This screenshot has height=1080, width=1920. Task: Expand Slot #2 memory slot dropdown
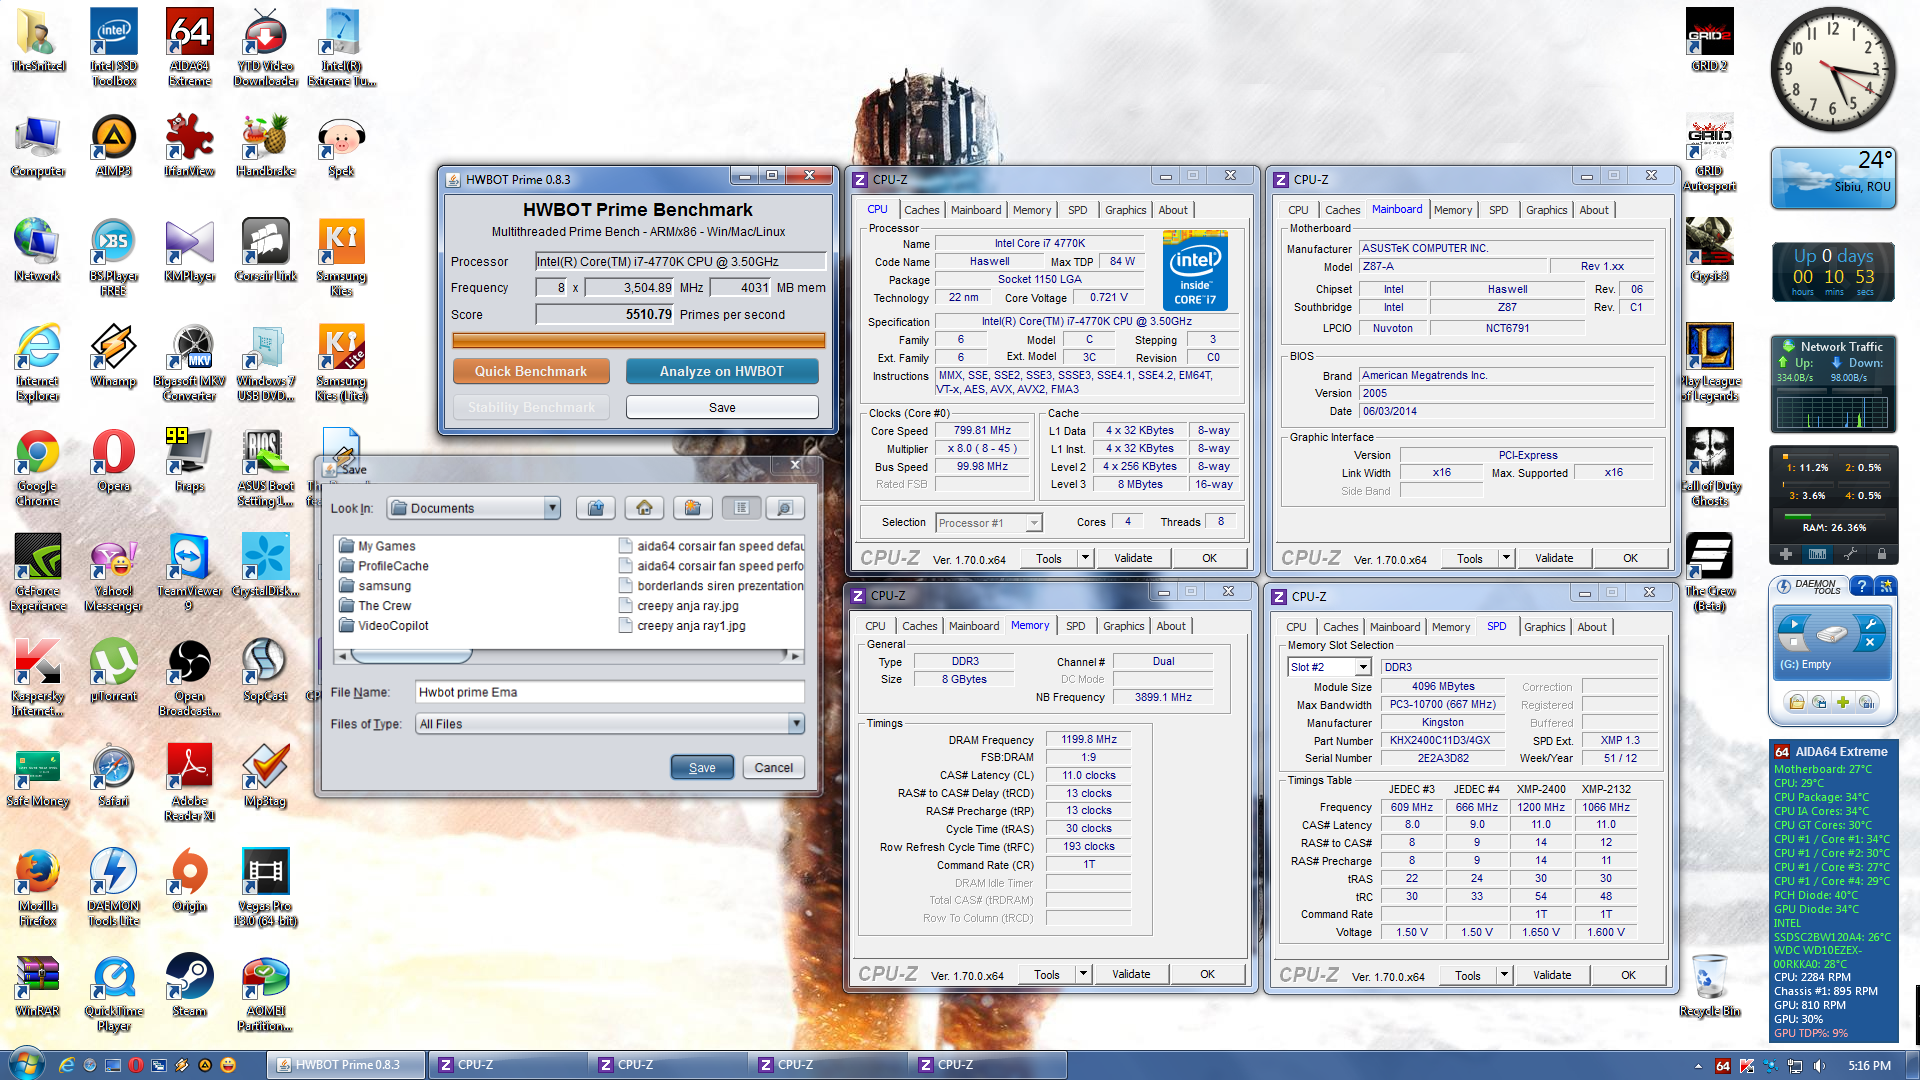[x=1362, y=667]
